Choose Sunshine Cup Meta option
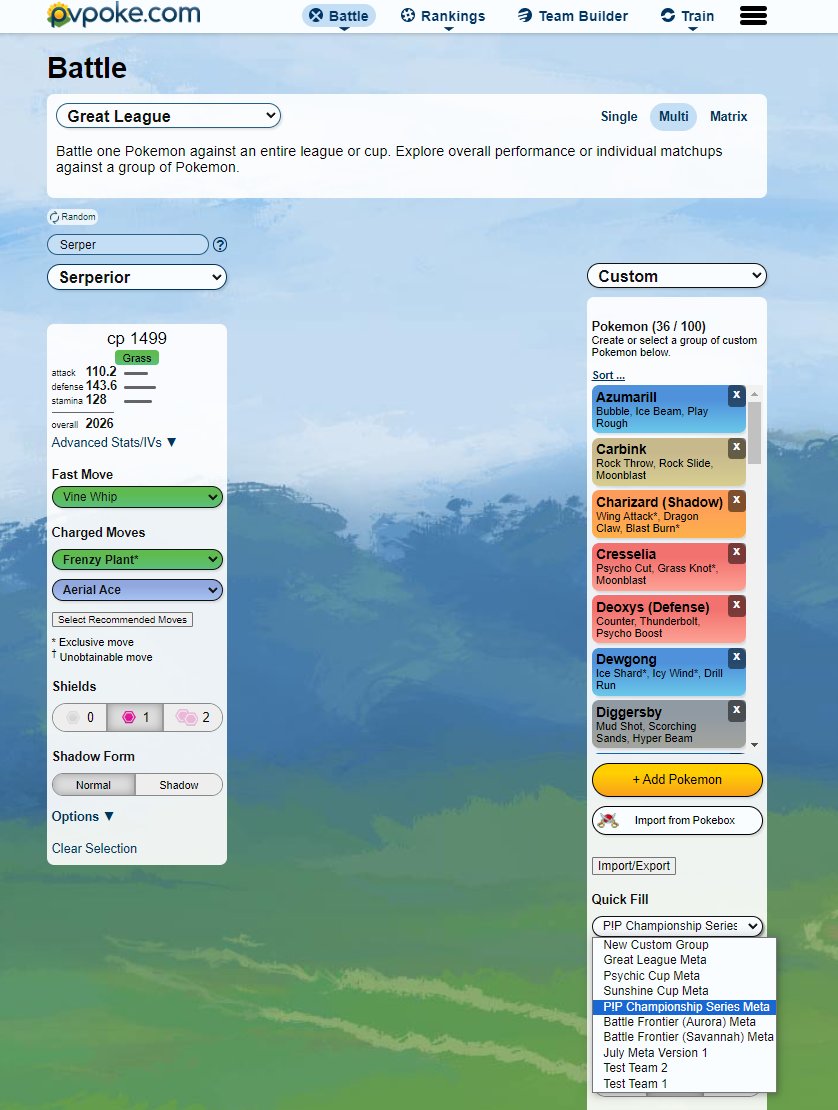Viewport: 838px width, 1110px height. 684,991
